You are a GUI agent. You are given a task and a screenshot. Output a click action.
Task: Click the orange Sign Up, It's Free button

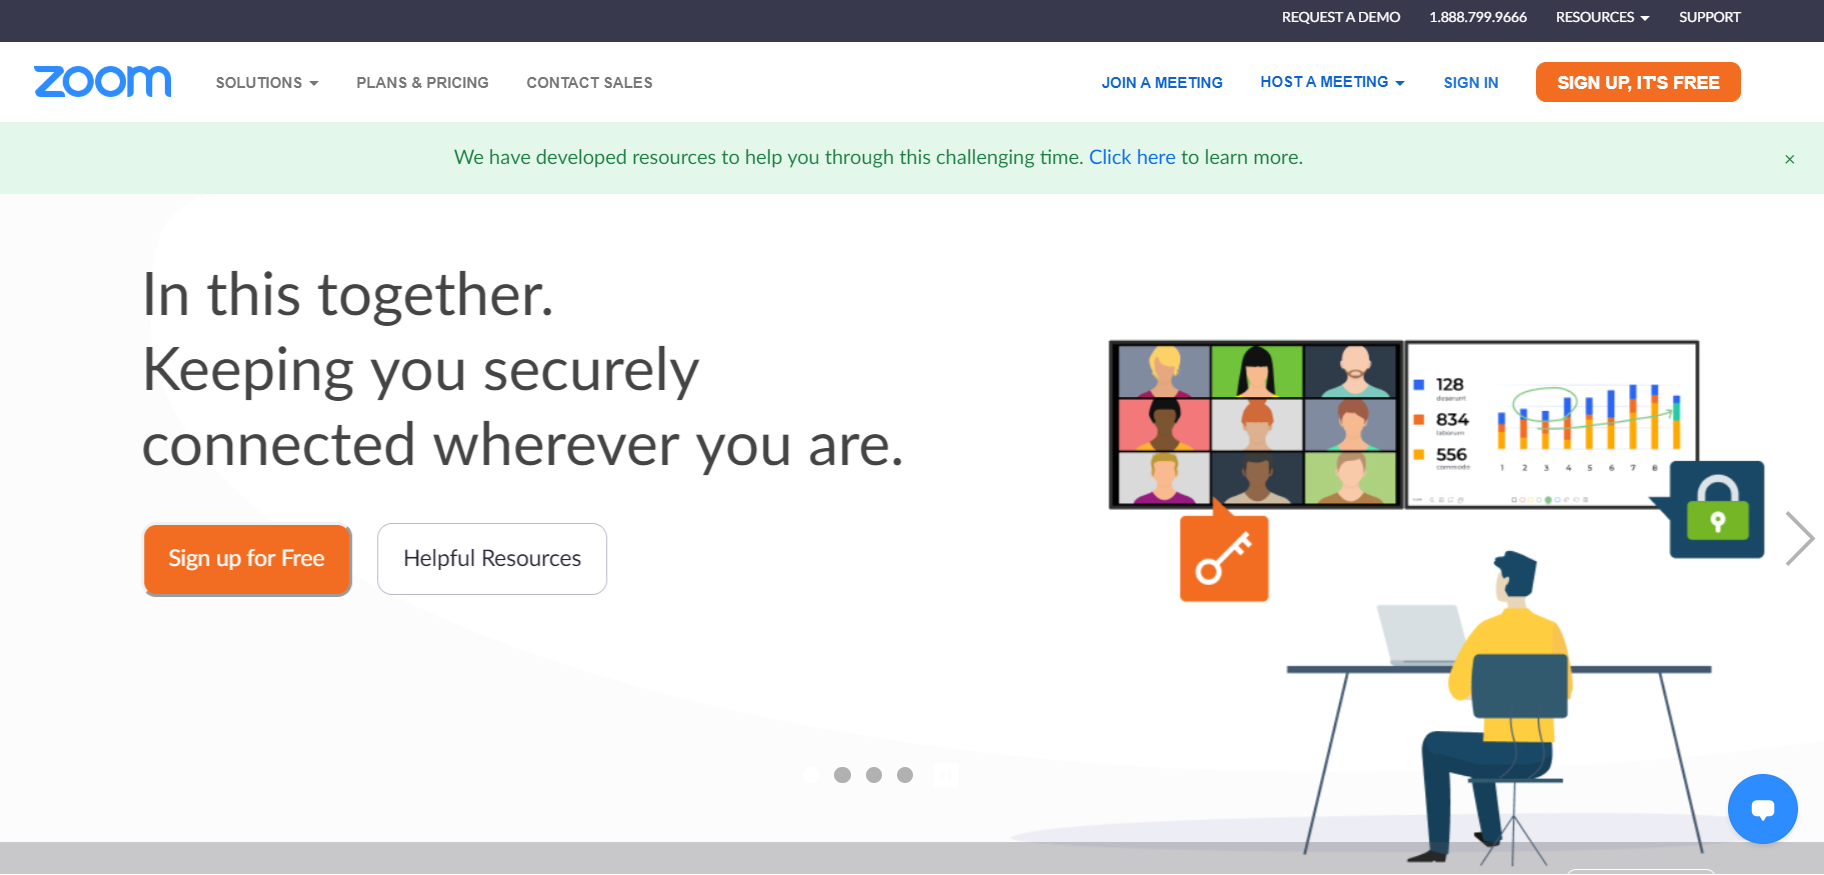[x=1638, y=82]
